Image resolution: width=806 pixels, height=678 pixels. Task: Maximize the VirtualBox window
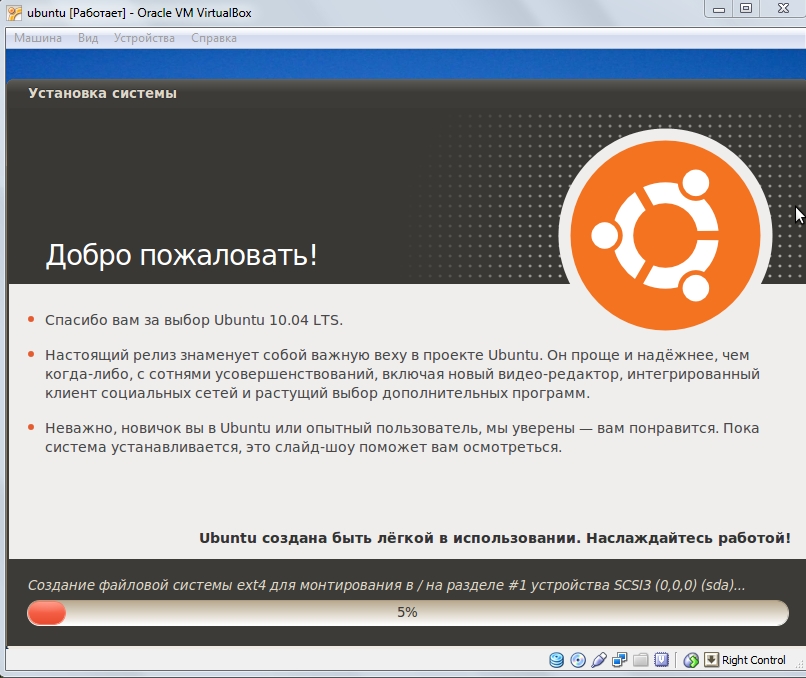(x=746, y=9)
